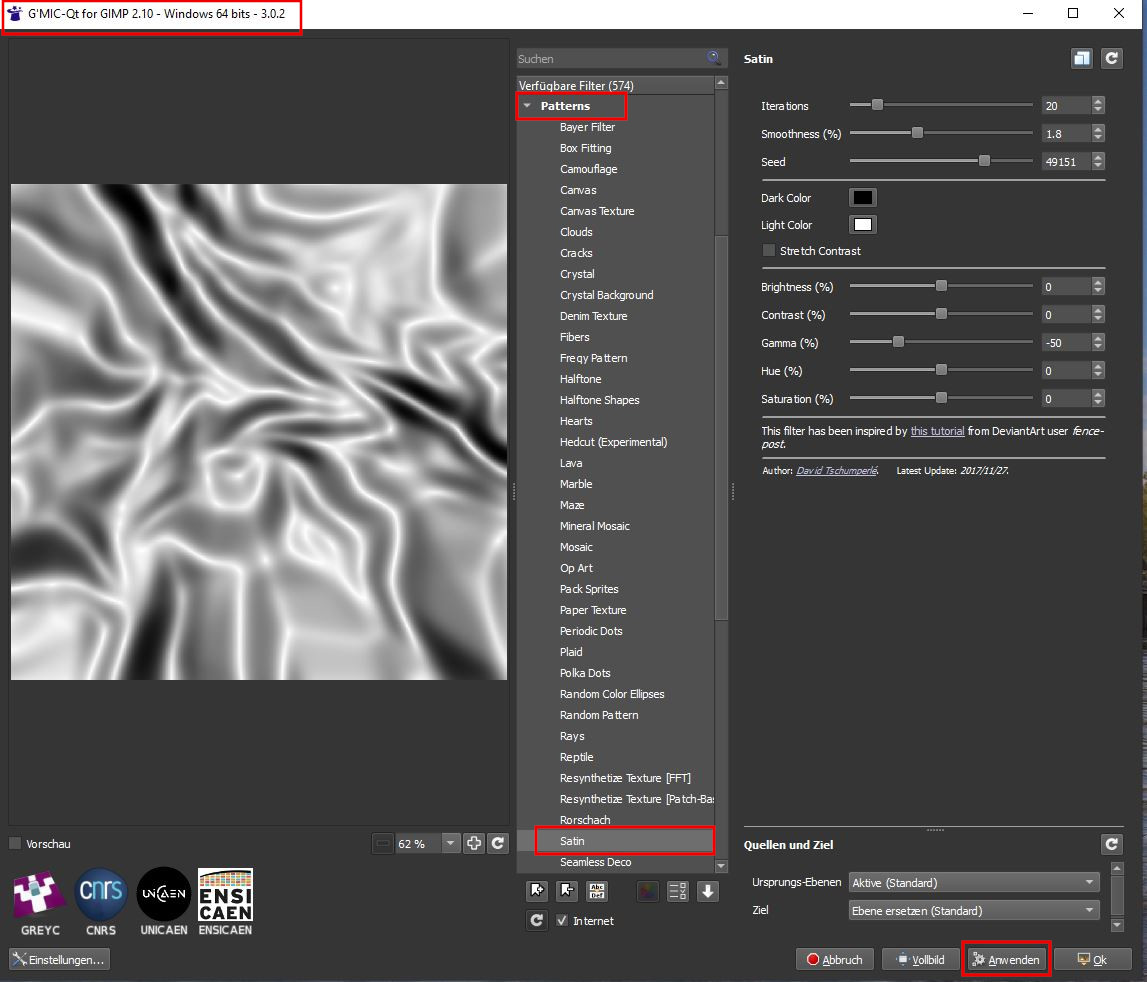1147x982 pixels.
Task: Uncheck the Internet checkbox
Action: coord(563,920)
